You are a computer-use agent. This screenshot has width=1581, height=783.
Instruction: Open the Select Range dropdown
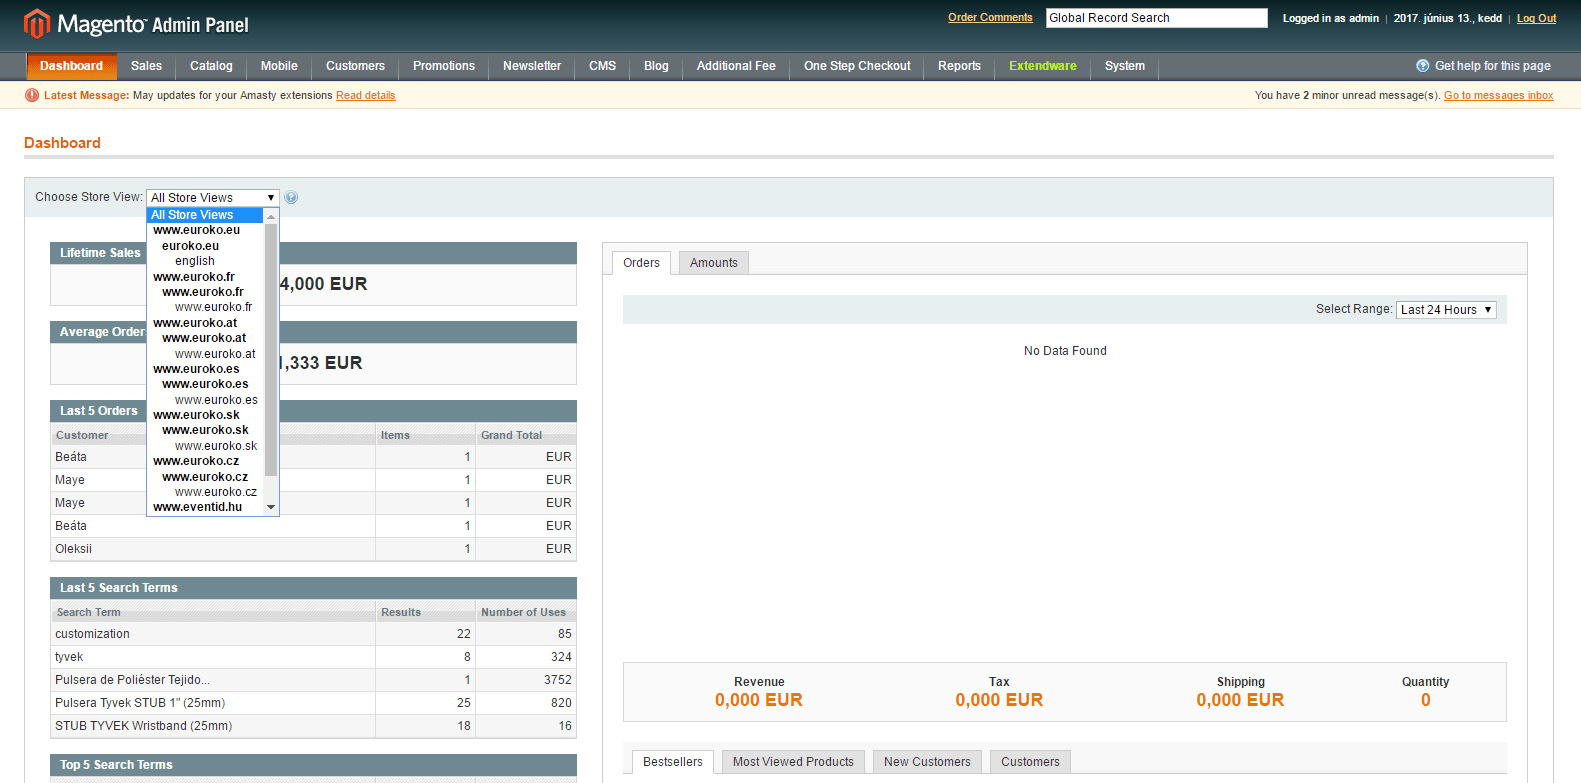(1446, 310)
